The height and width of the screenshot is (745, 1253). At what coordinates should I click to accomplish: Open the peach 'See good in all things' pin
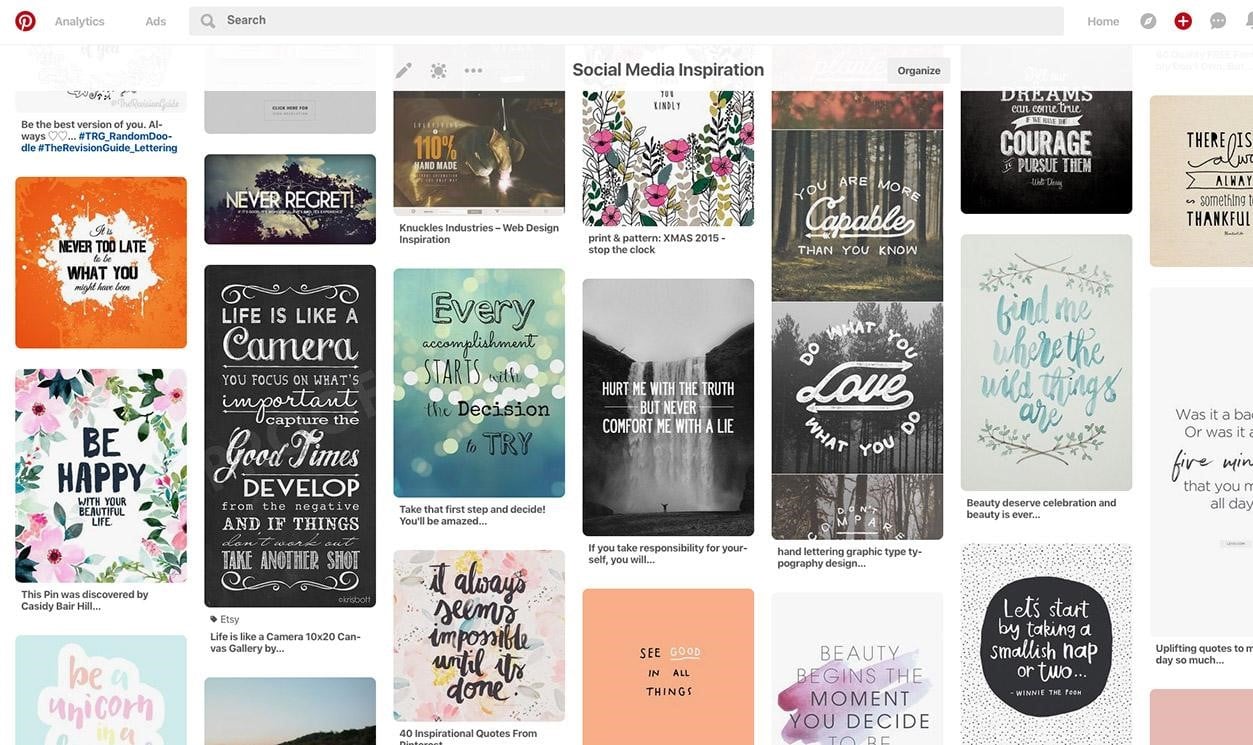coord(668,667)
